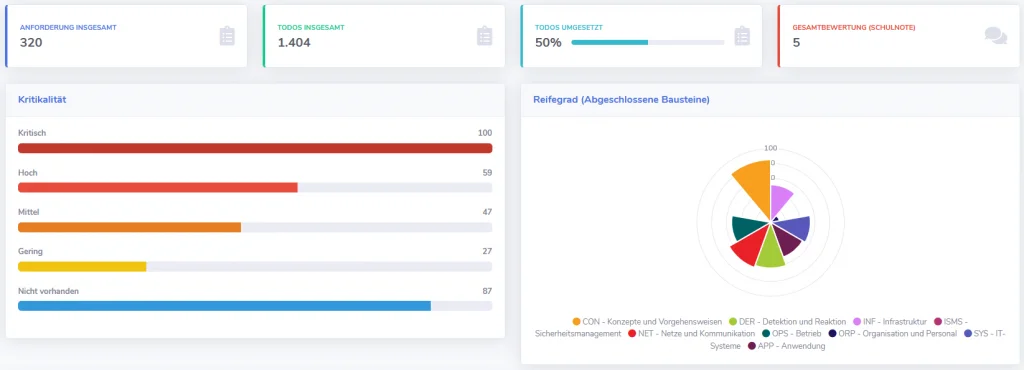Click the 50% text in Todos Umgesetzt
The width and height of the screenshot is (1024, 370).
[548, 43]
